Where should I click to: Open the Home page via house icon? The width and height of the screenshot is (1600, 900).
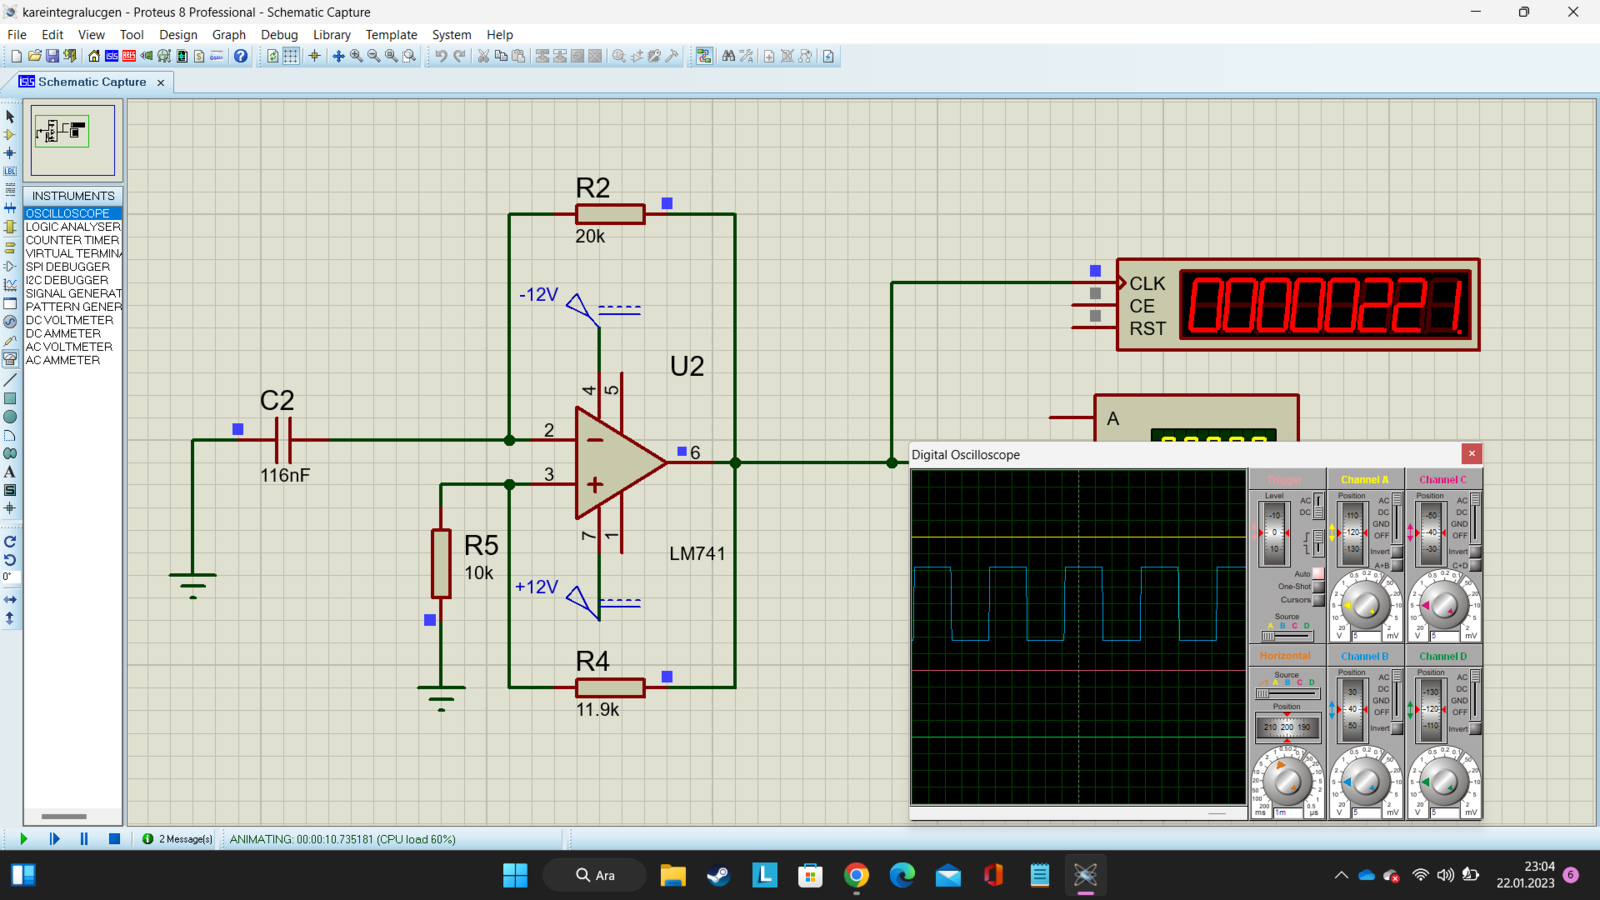coord(94,56)
